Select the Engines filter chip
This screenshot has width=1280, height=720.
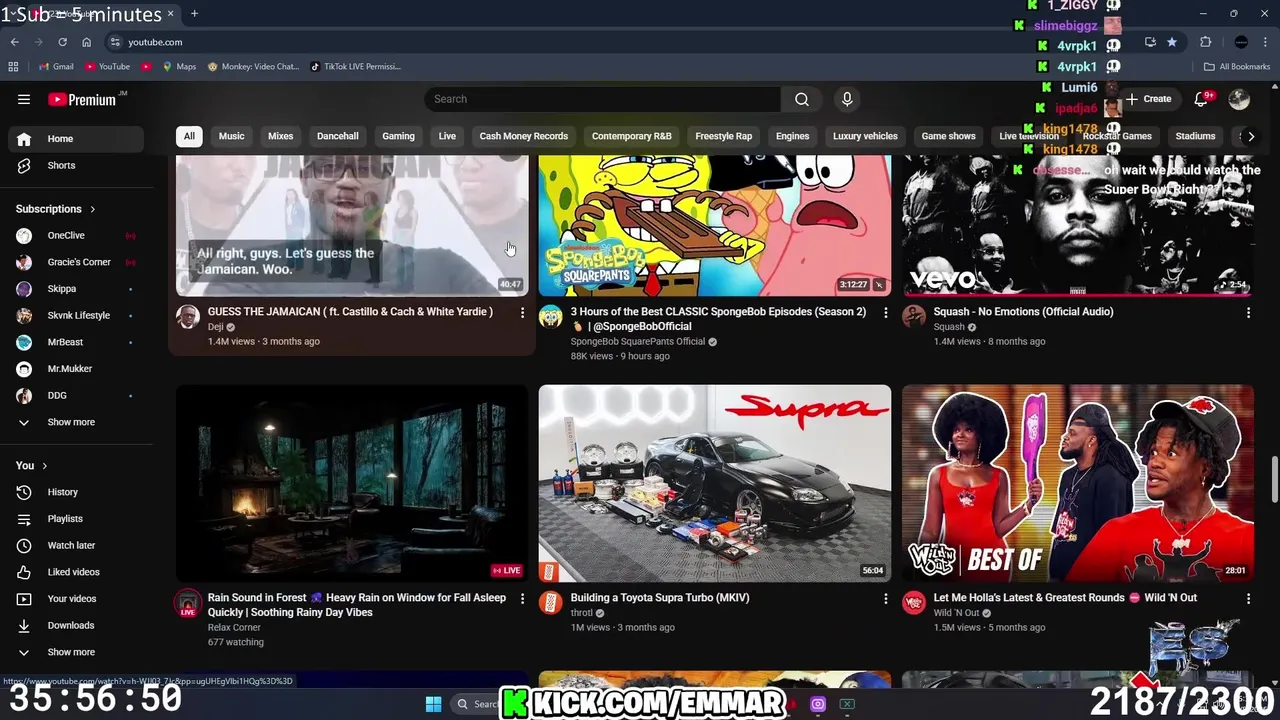click(x=793, y=136)
